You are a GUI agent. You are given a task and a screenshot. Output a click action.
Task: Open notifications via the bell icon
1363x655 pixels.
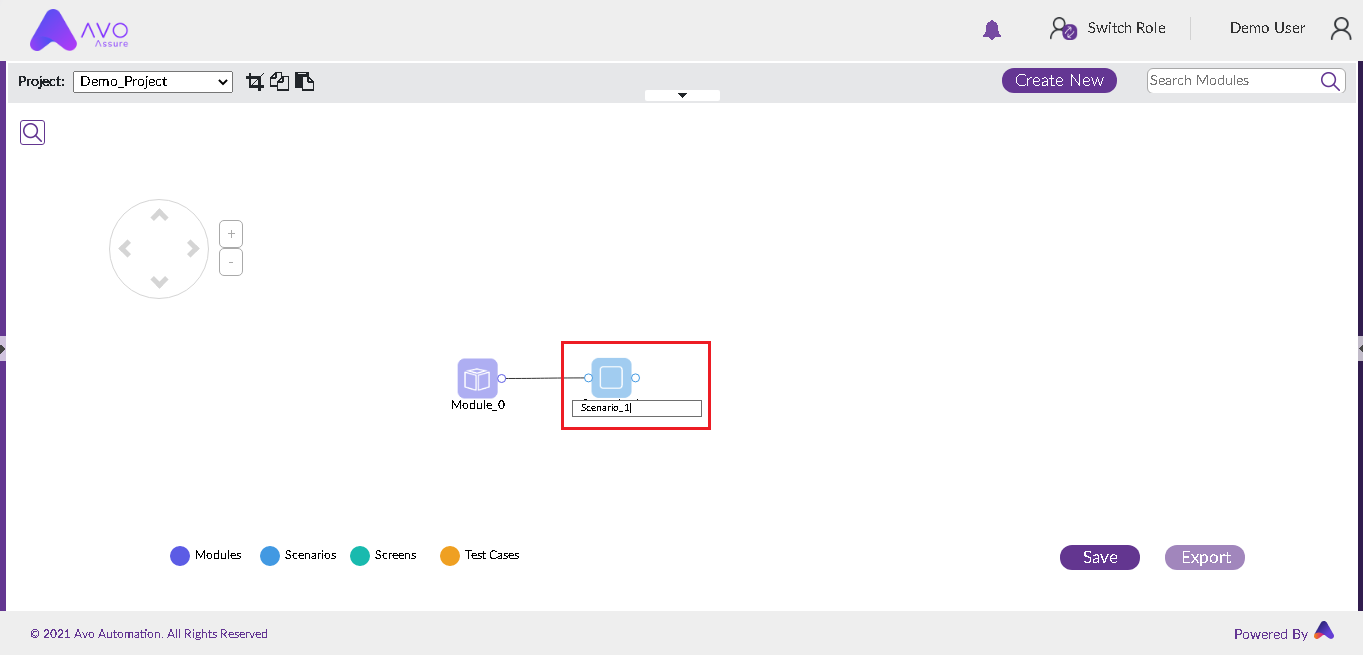tap(992, 30)
